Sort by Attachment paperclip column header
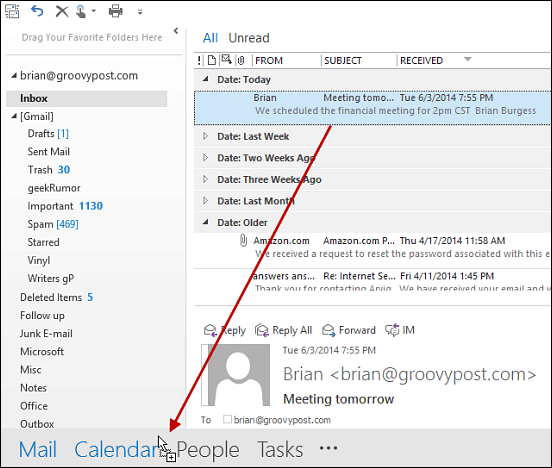 [x=241, y=61]
